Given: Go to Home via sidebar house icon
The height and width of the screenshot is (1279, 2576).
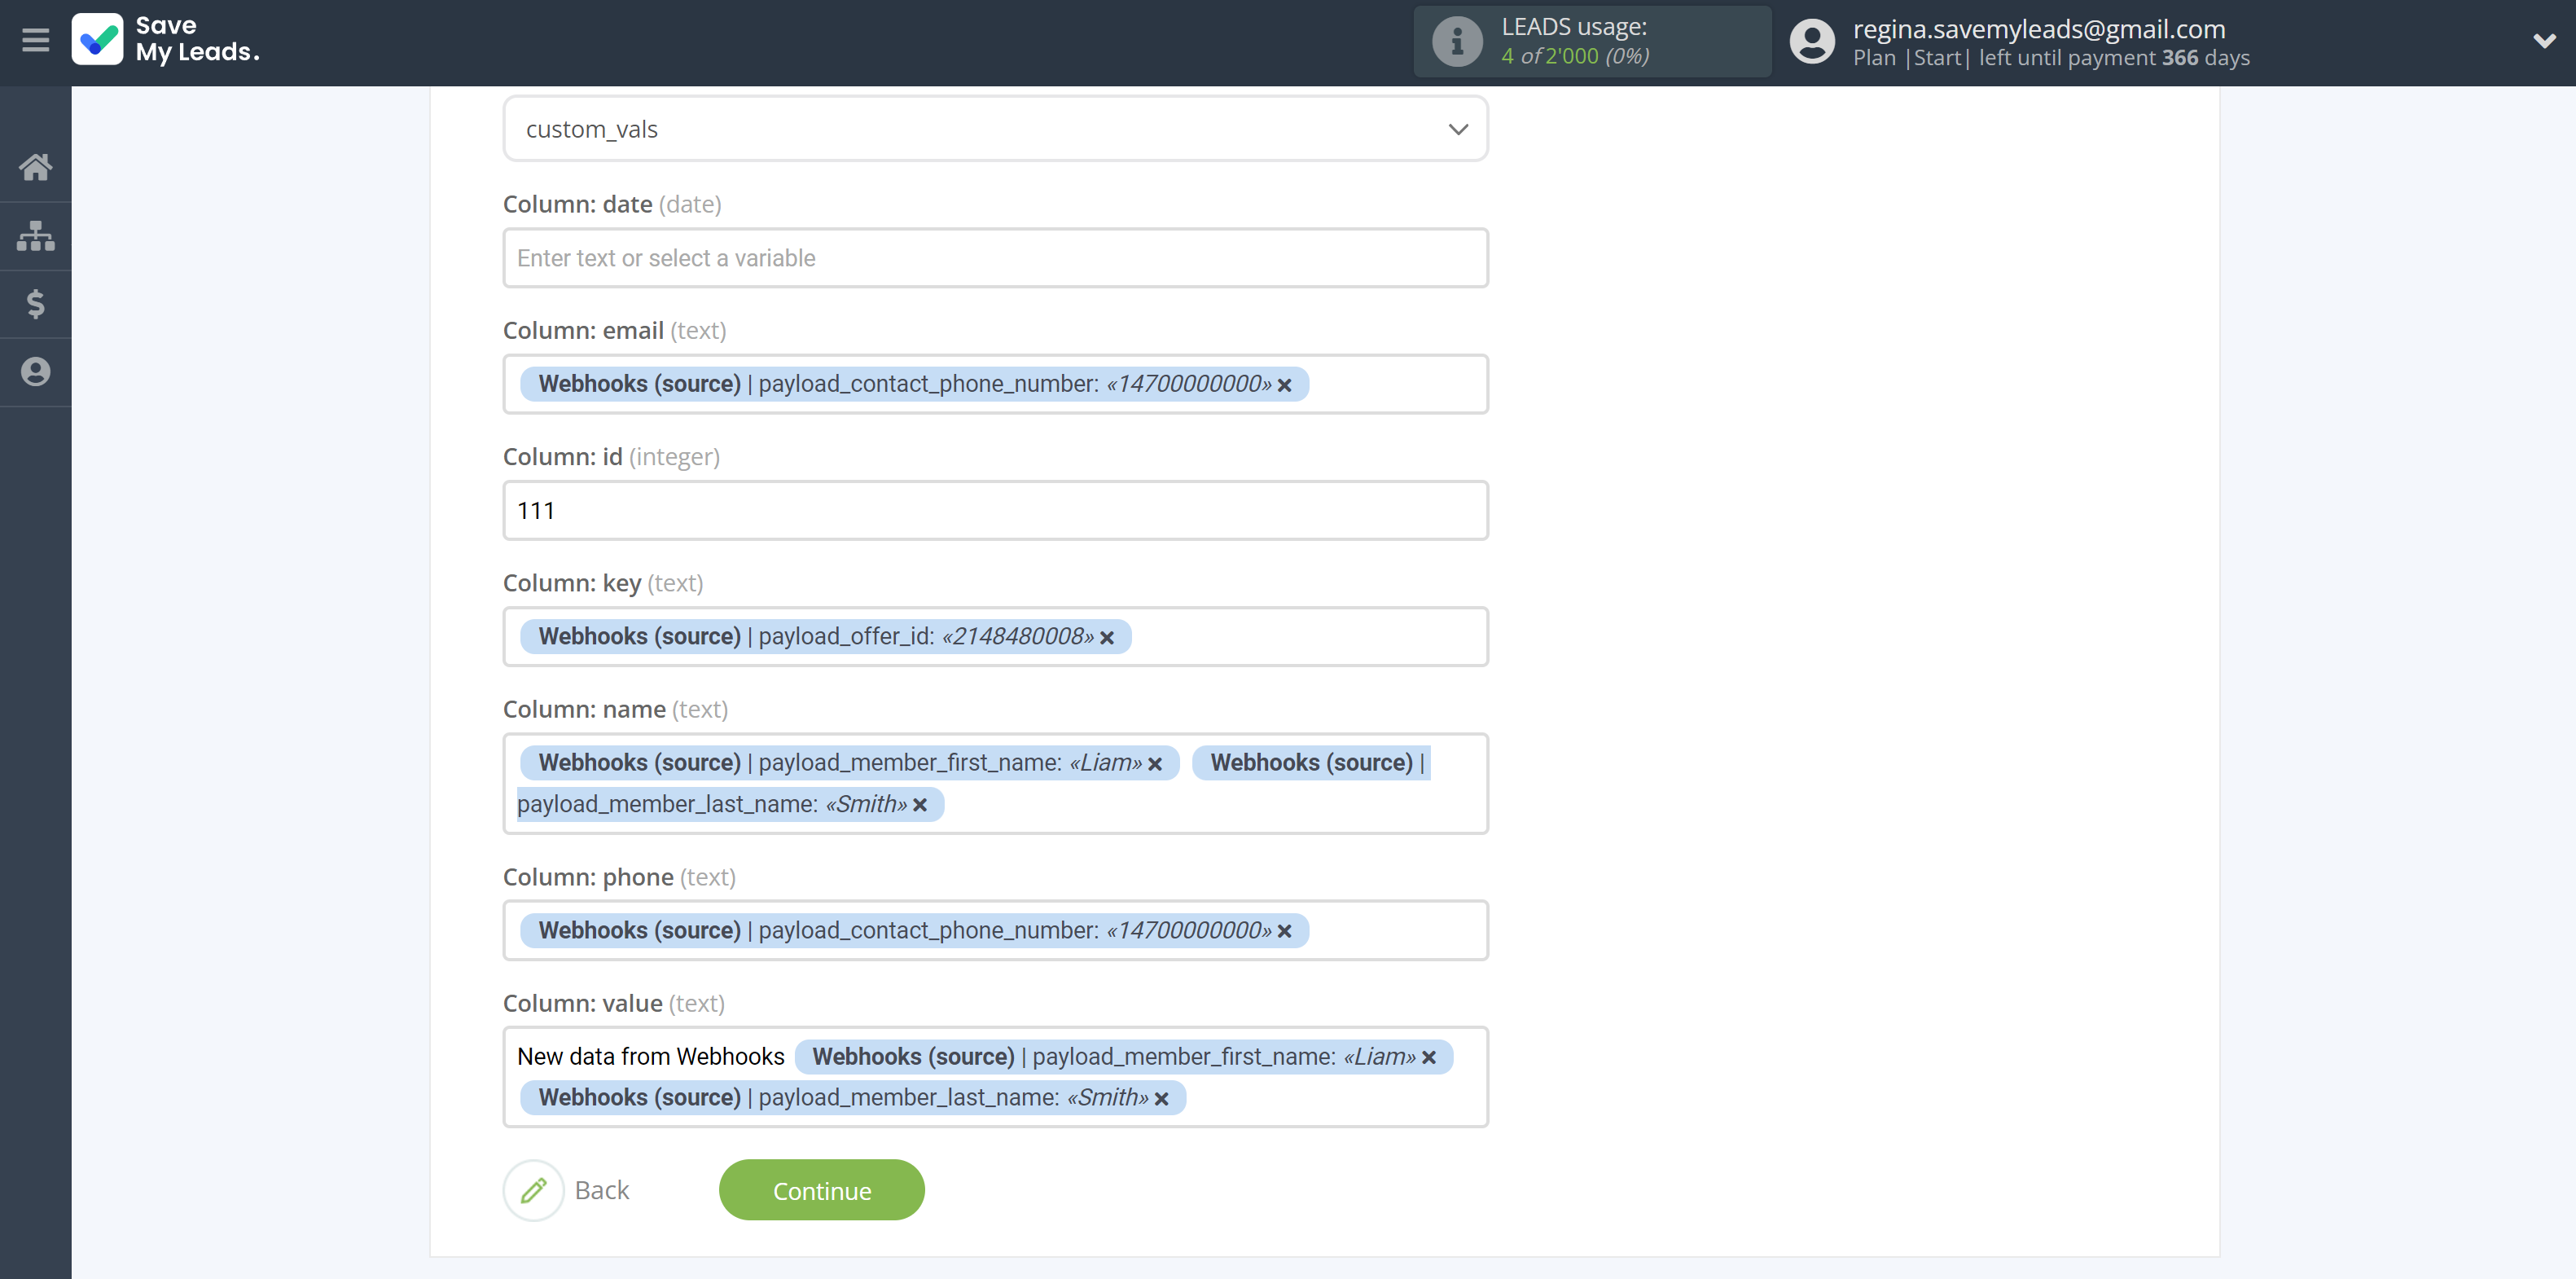Looking at the screenshot, I should coord(35,167).
